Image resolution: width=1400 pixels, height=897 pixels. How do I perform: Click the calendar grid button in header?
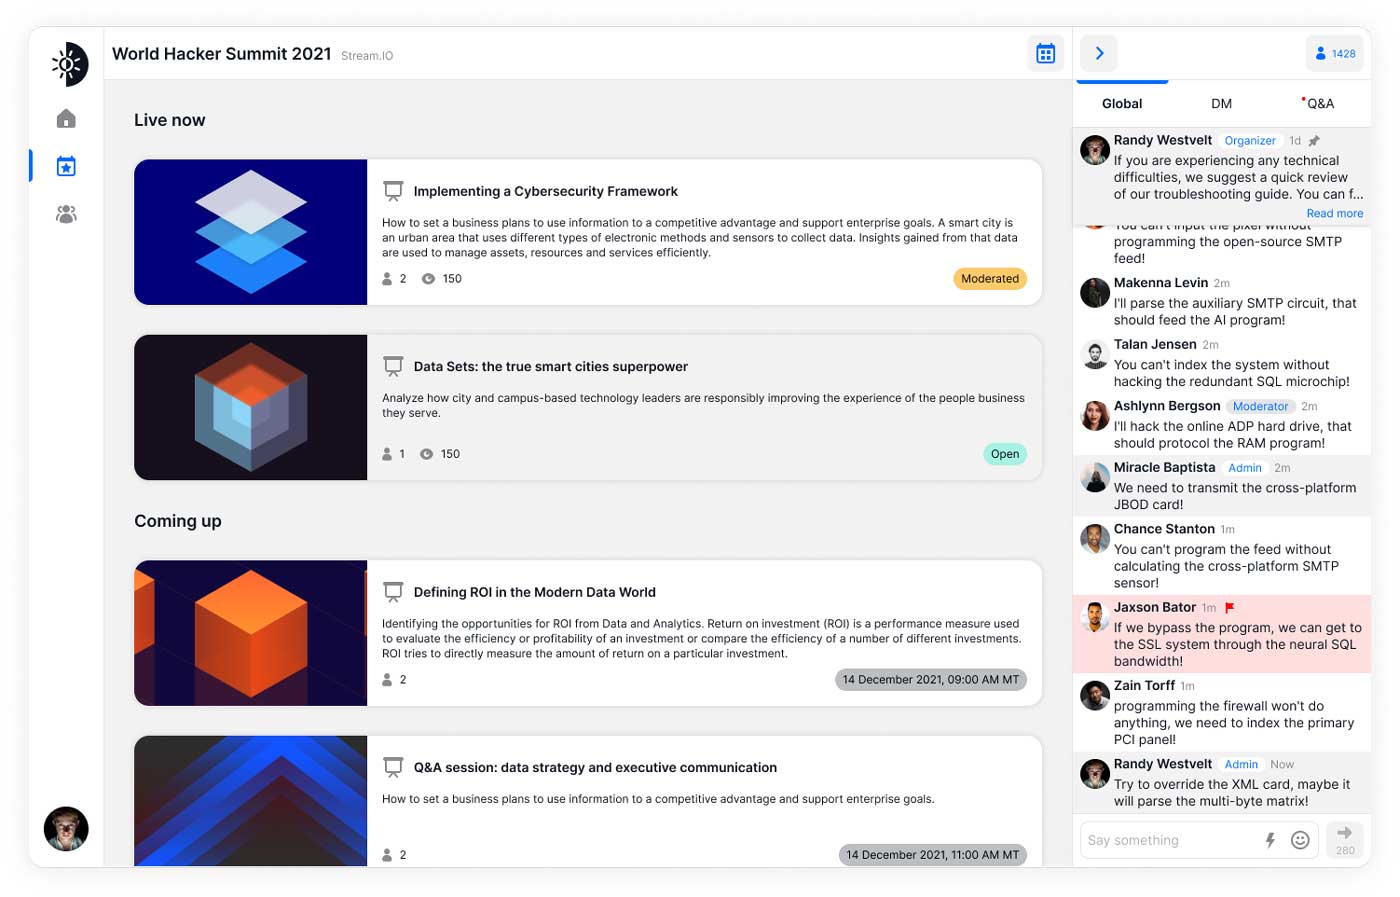tap(1045, 53)
